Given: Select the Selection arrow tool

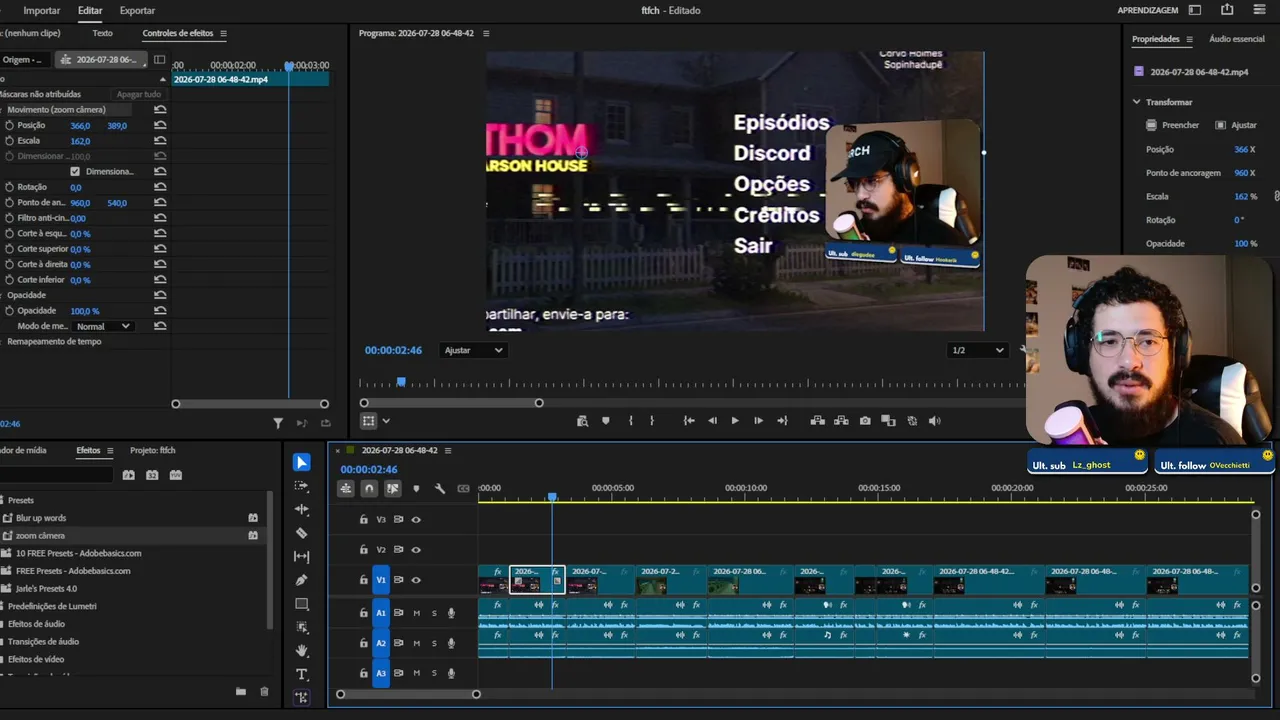Looking at the screenshot, I should point(302,462).
